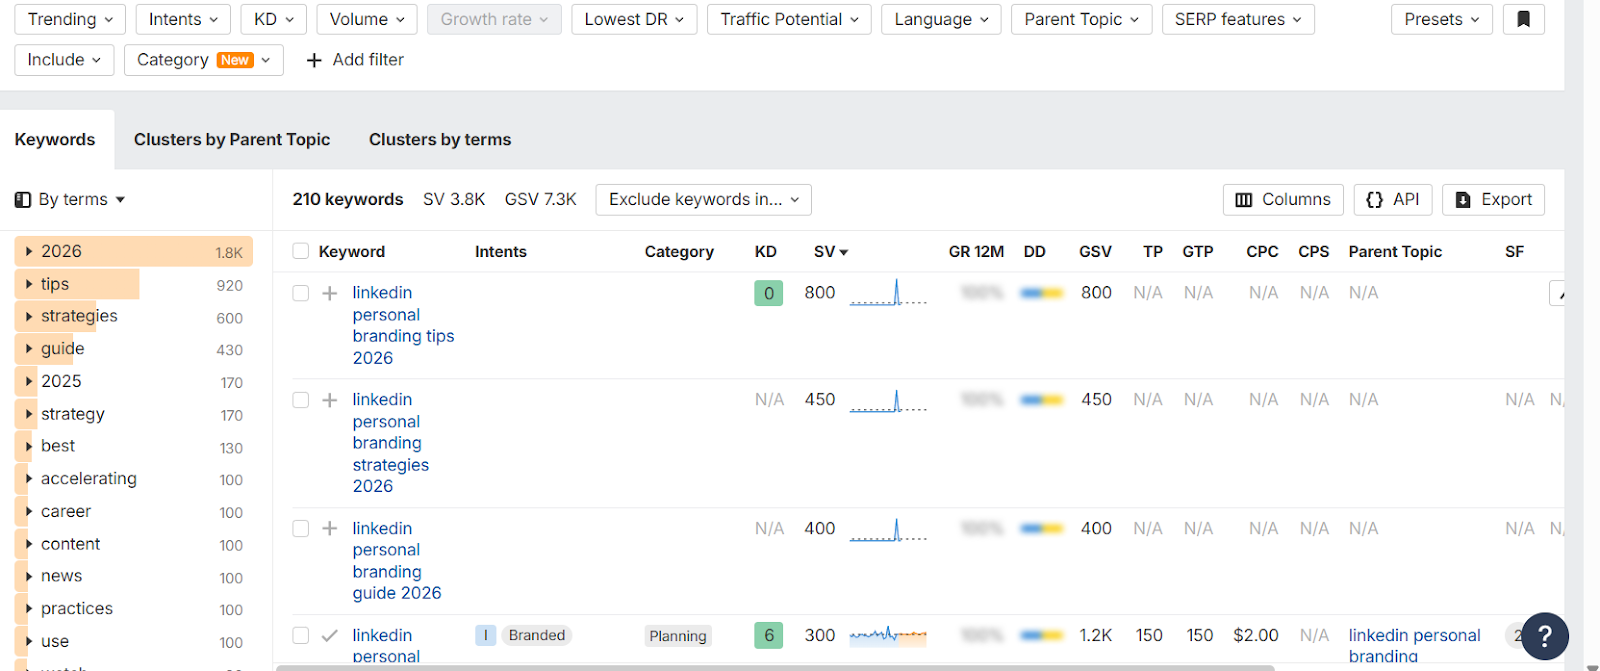Viewport: 1600px width, 671px height.
Task: Open 'linkedin personal branding strategies 2026' link
Action: point(391,443)
